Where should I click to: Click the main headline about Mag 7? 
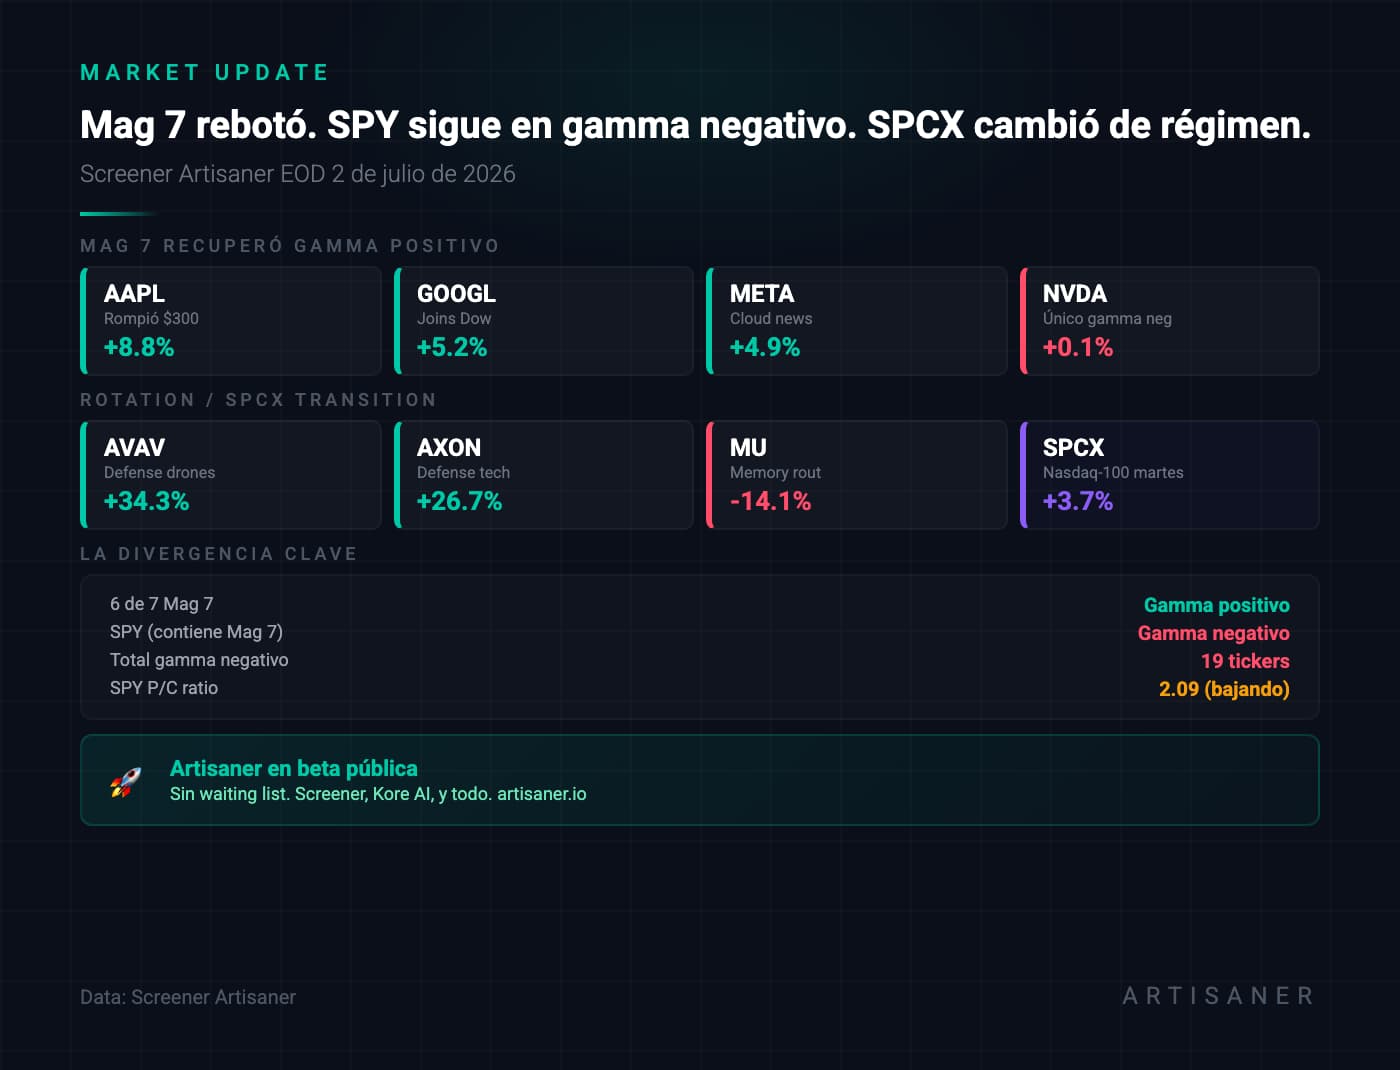[x=695, y=125]
